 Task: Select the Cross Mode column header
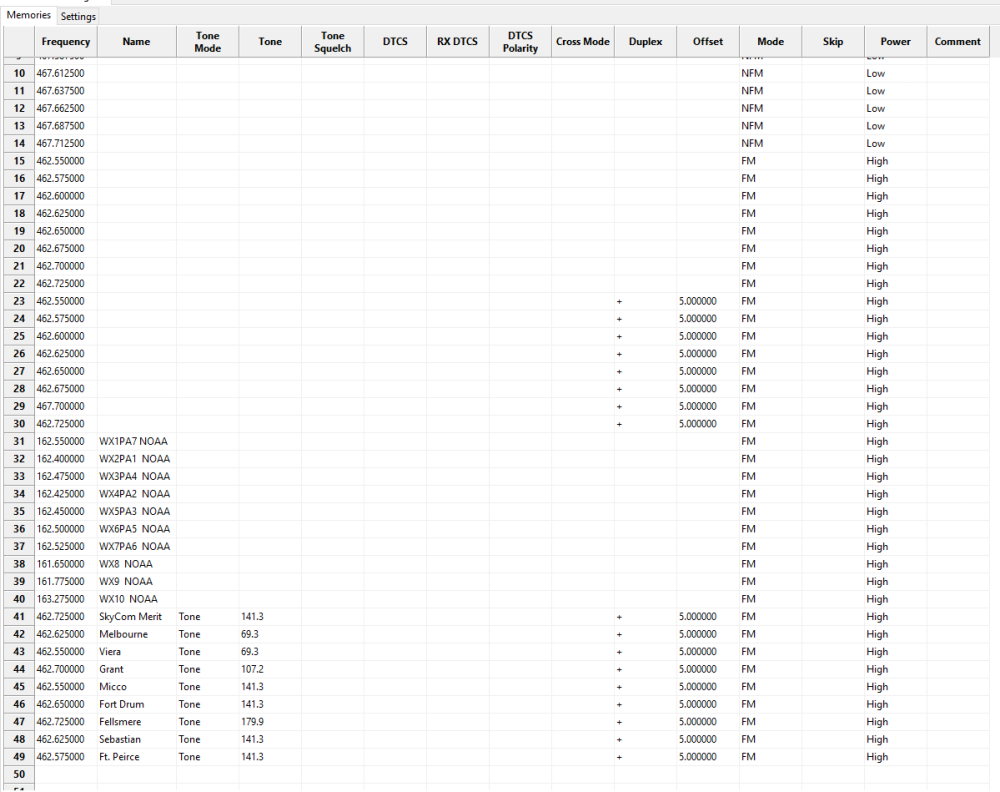pyautogui.click(x=583, y=42)
